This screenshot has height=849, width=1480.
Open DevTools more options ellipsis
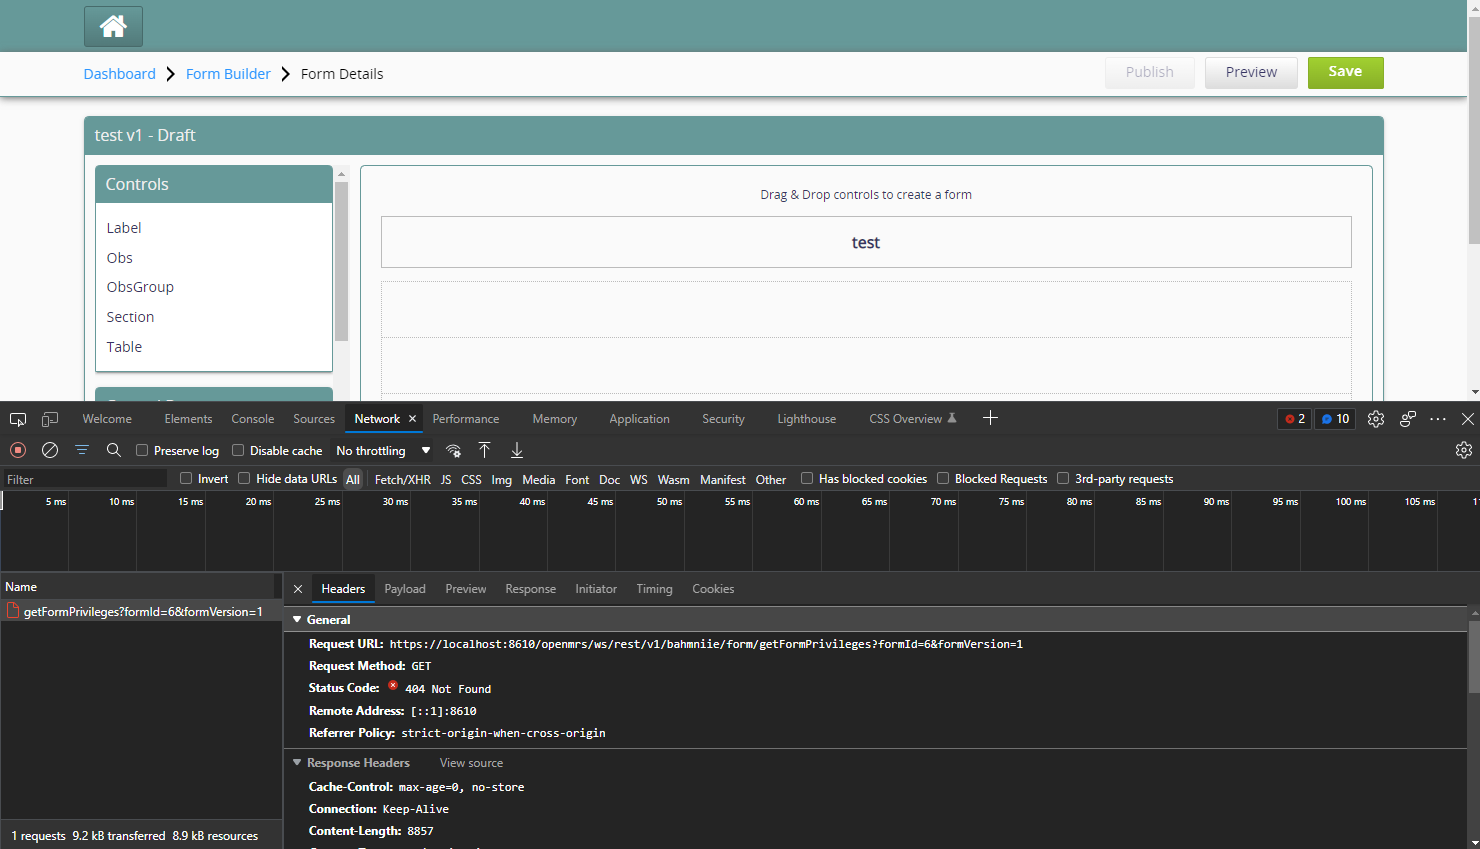(1438, 419)
